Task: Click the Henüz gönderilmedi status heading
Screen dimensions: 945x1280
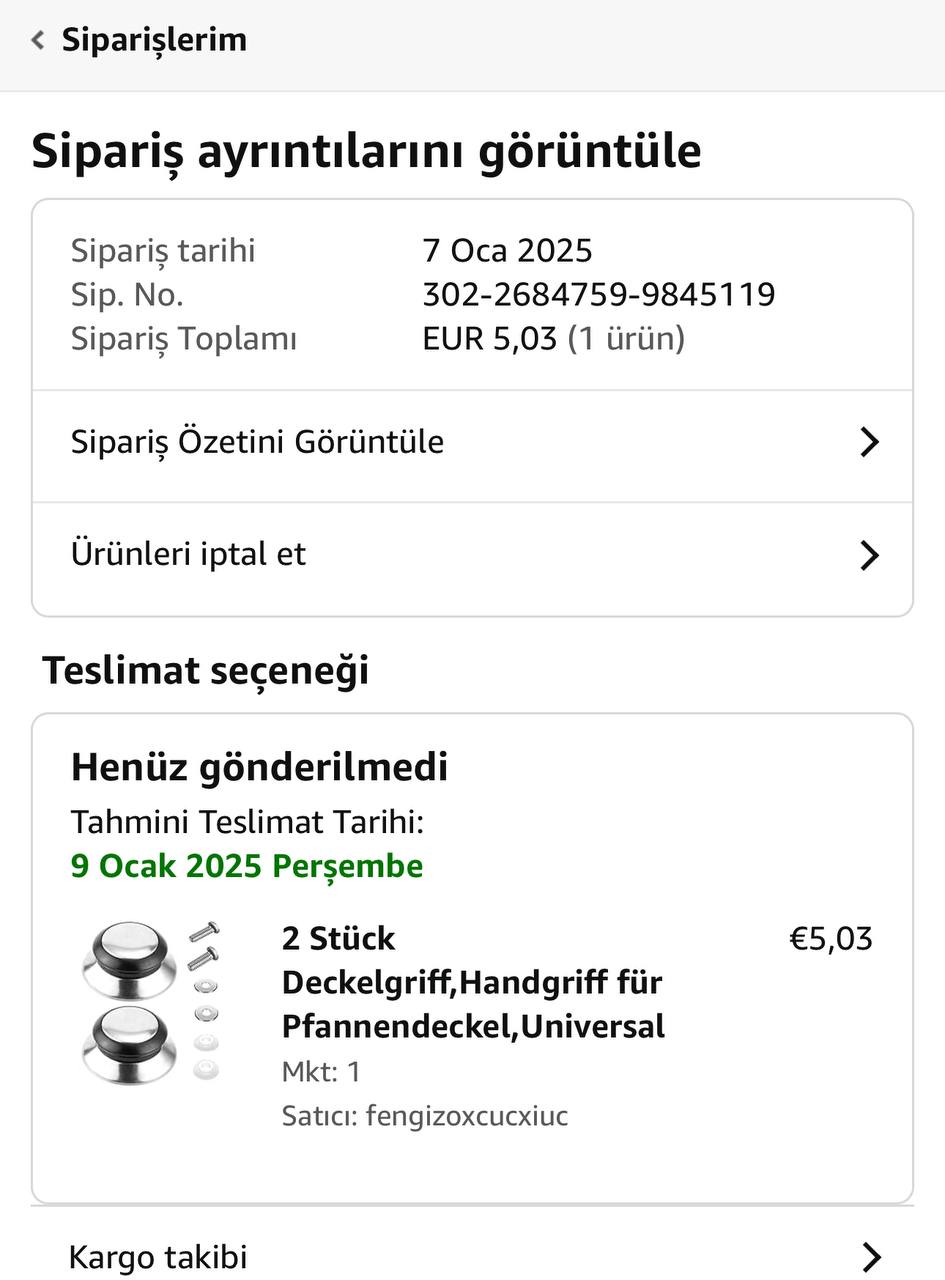Action: click(259, 767)
